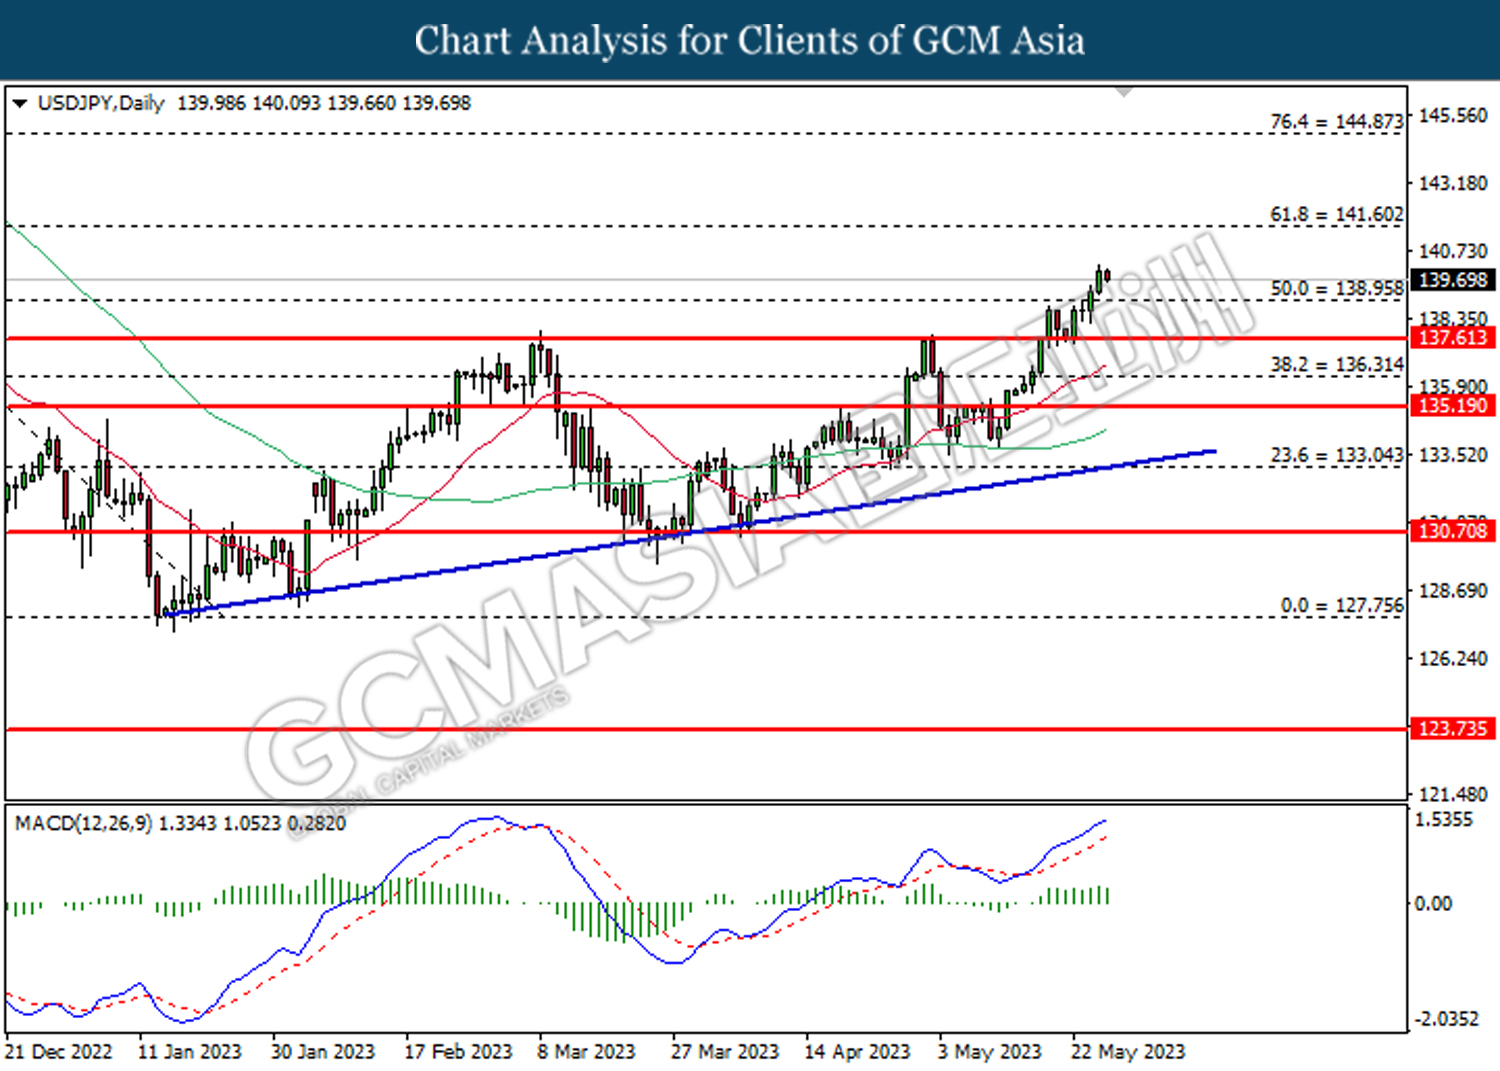Image resolution: width=1500 pixels, height=1071 pixels.
Task: Click the Fibonacci label 38.2 = 136.314
Action: click(1337, 365)
